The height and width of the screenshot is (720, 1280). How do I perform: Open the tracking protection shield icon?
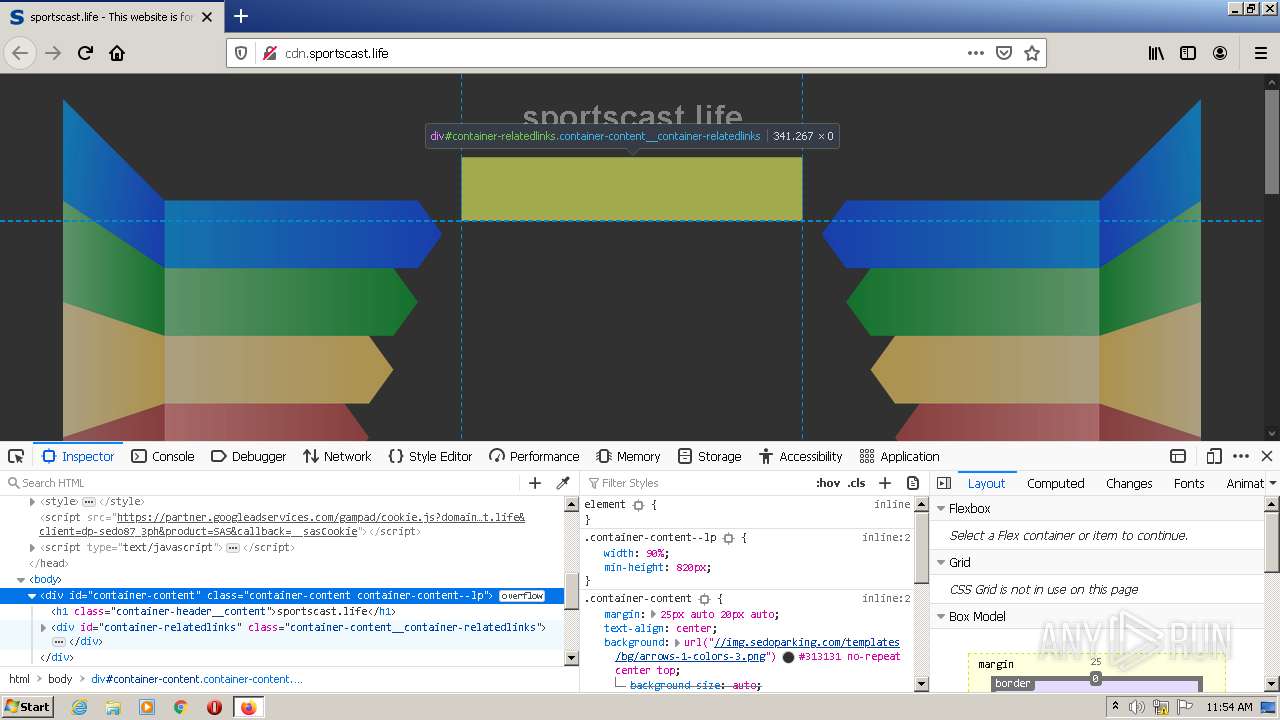[x=241, y=53]
